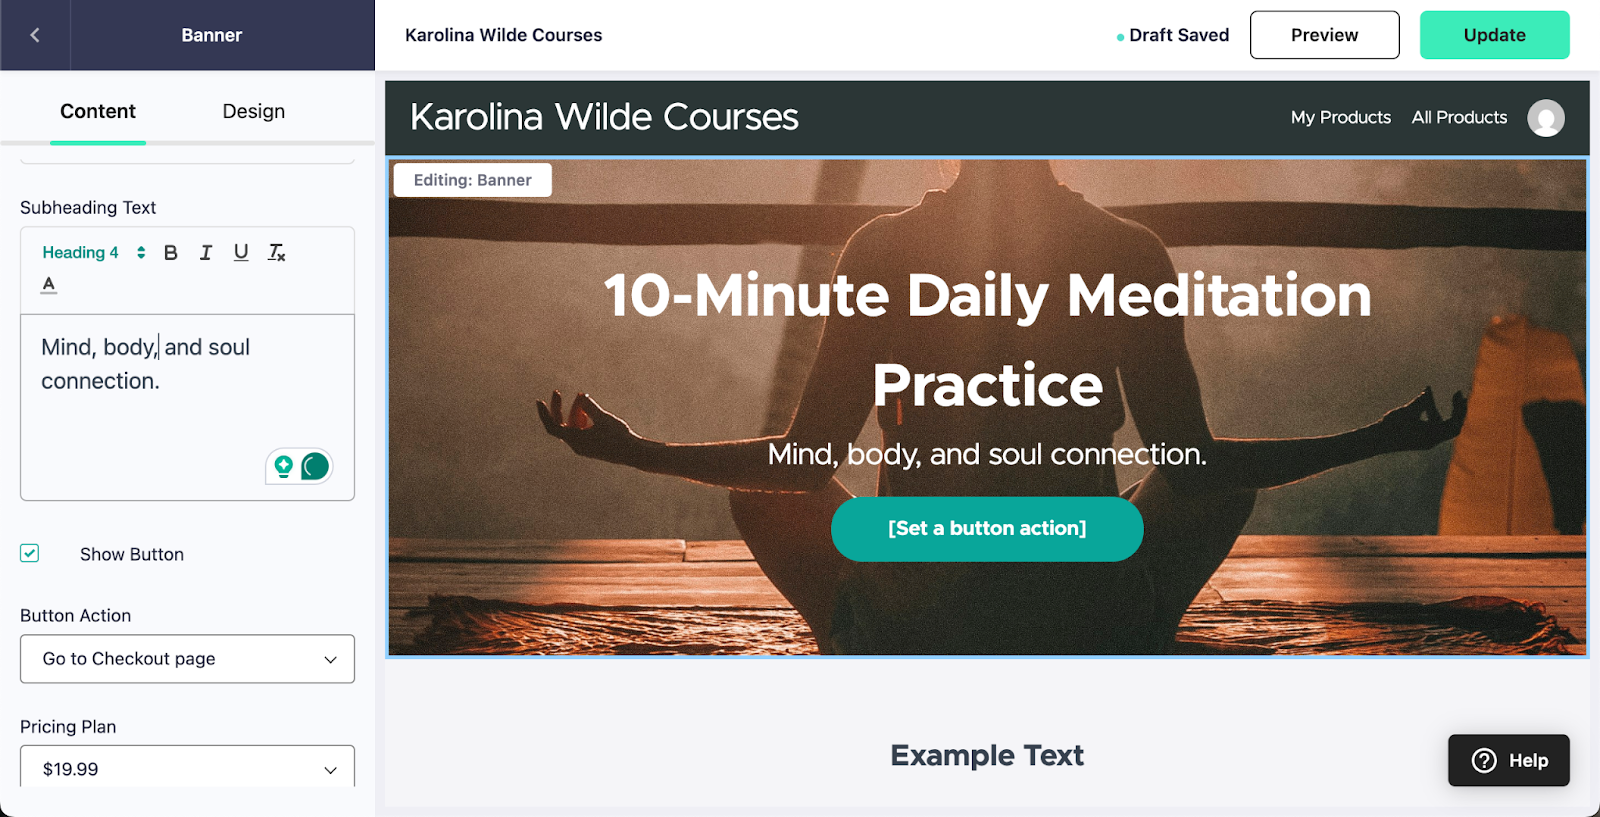The height and width of the screenshot is (817, 1600).
Task: Open the text color picker
Action: [x=49, y=285]
